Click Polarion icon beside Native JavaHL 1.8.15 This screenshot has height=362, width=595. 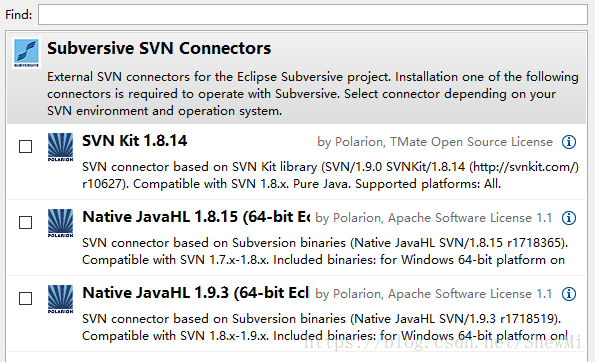pyautogui.click(x=61, y=223)
